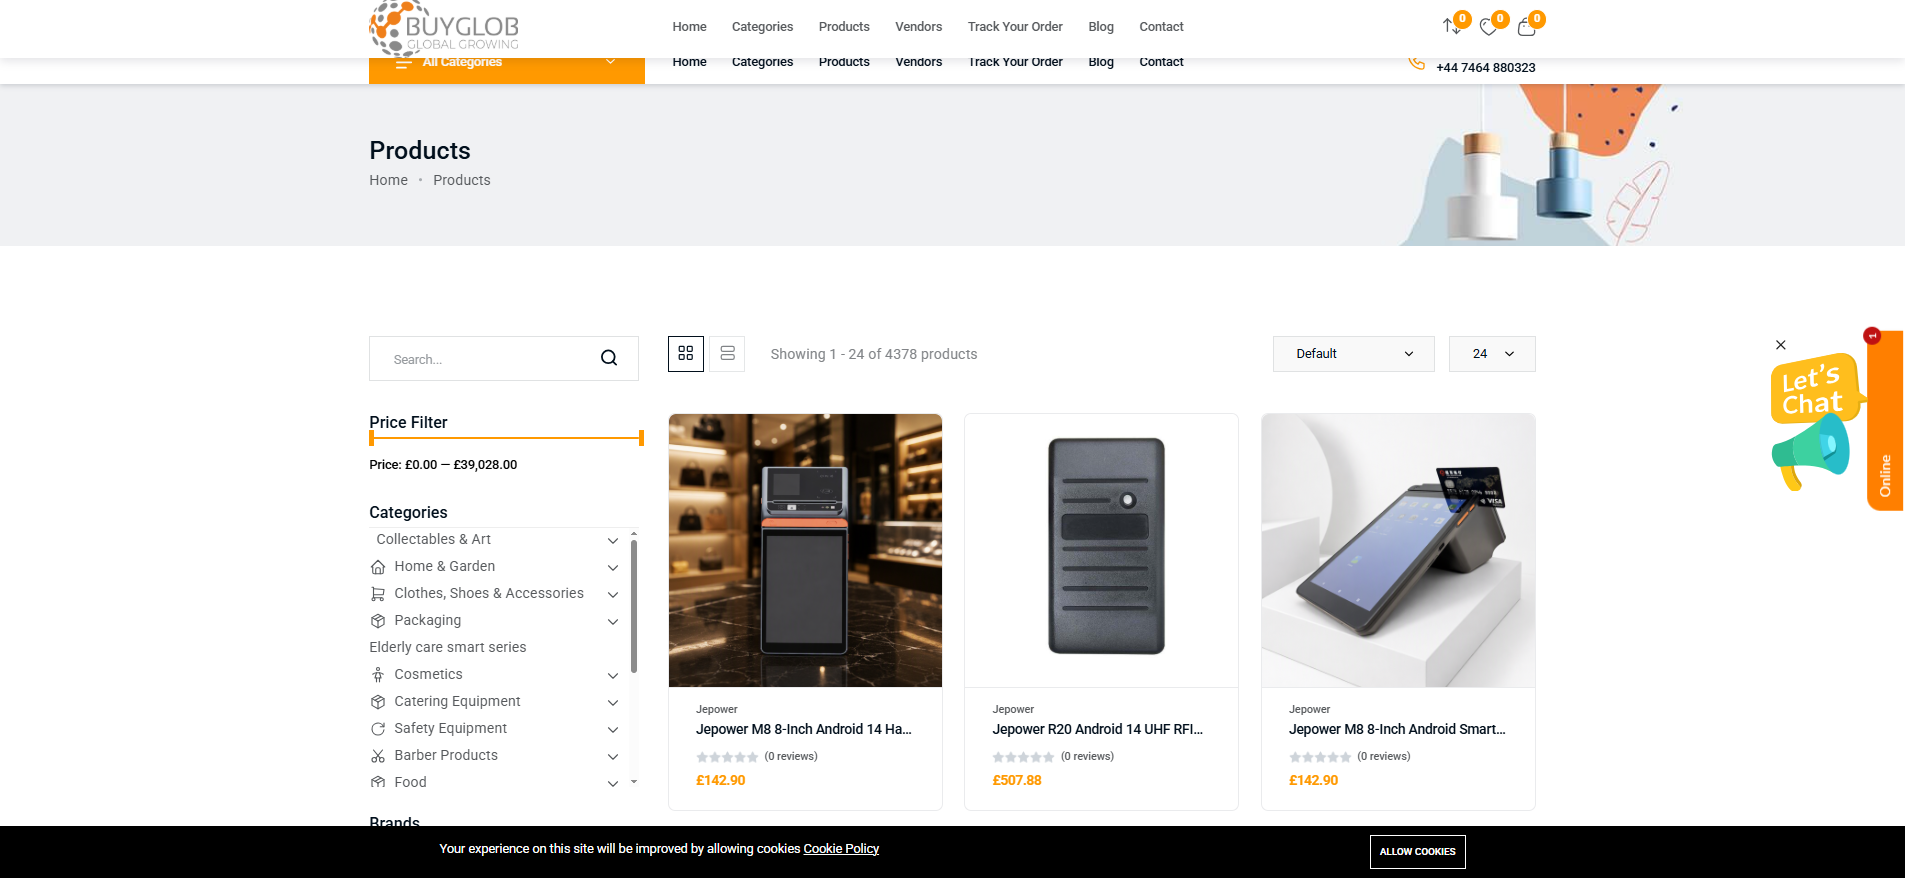Expand the Collectables & Art chevron
The width and height of the screenshot is (1905, 878).
click(x=613, y=540)
